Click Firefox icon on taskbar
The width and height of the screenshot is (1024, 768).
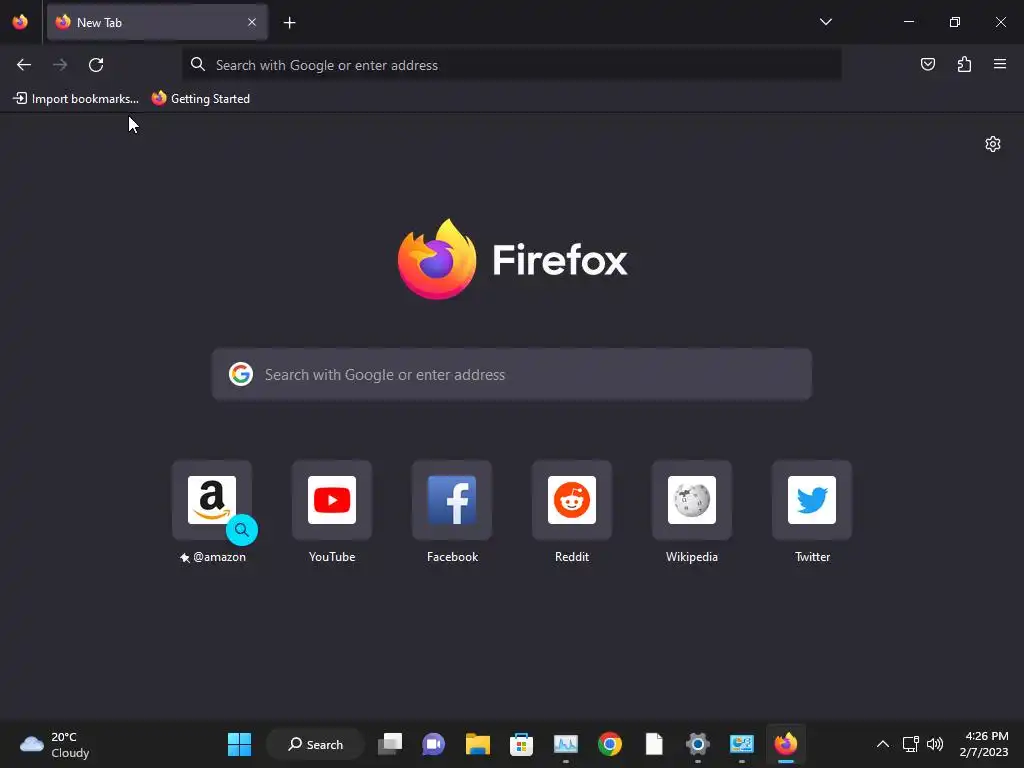click(x=786, y=744)
